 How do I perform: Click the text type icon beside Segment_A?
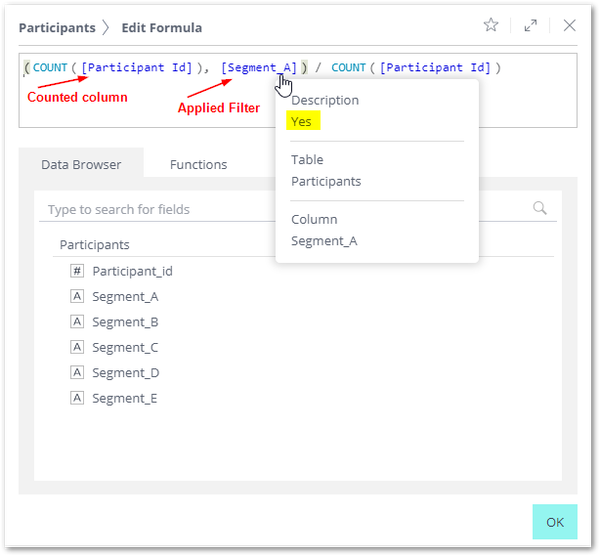77,296
